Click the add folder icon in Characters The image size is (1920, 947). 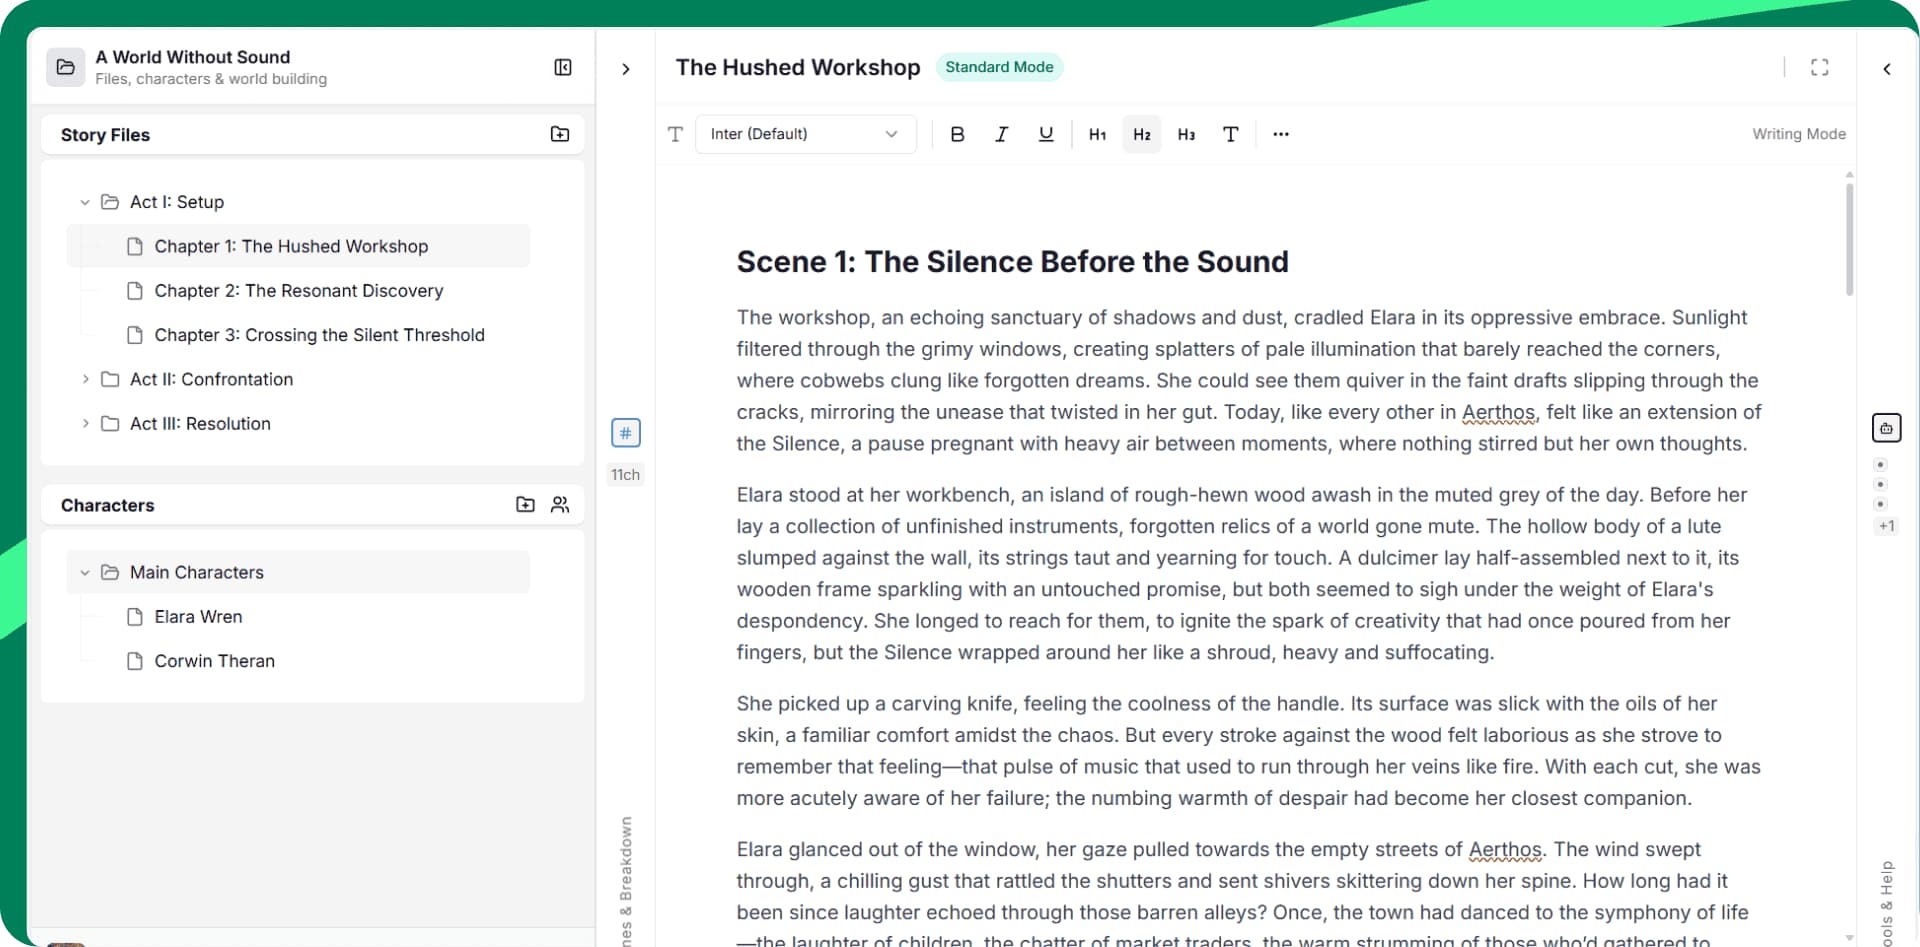pyautogui.click(x=525, y=505)
